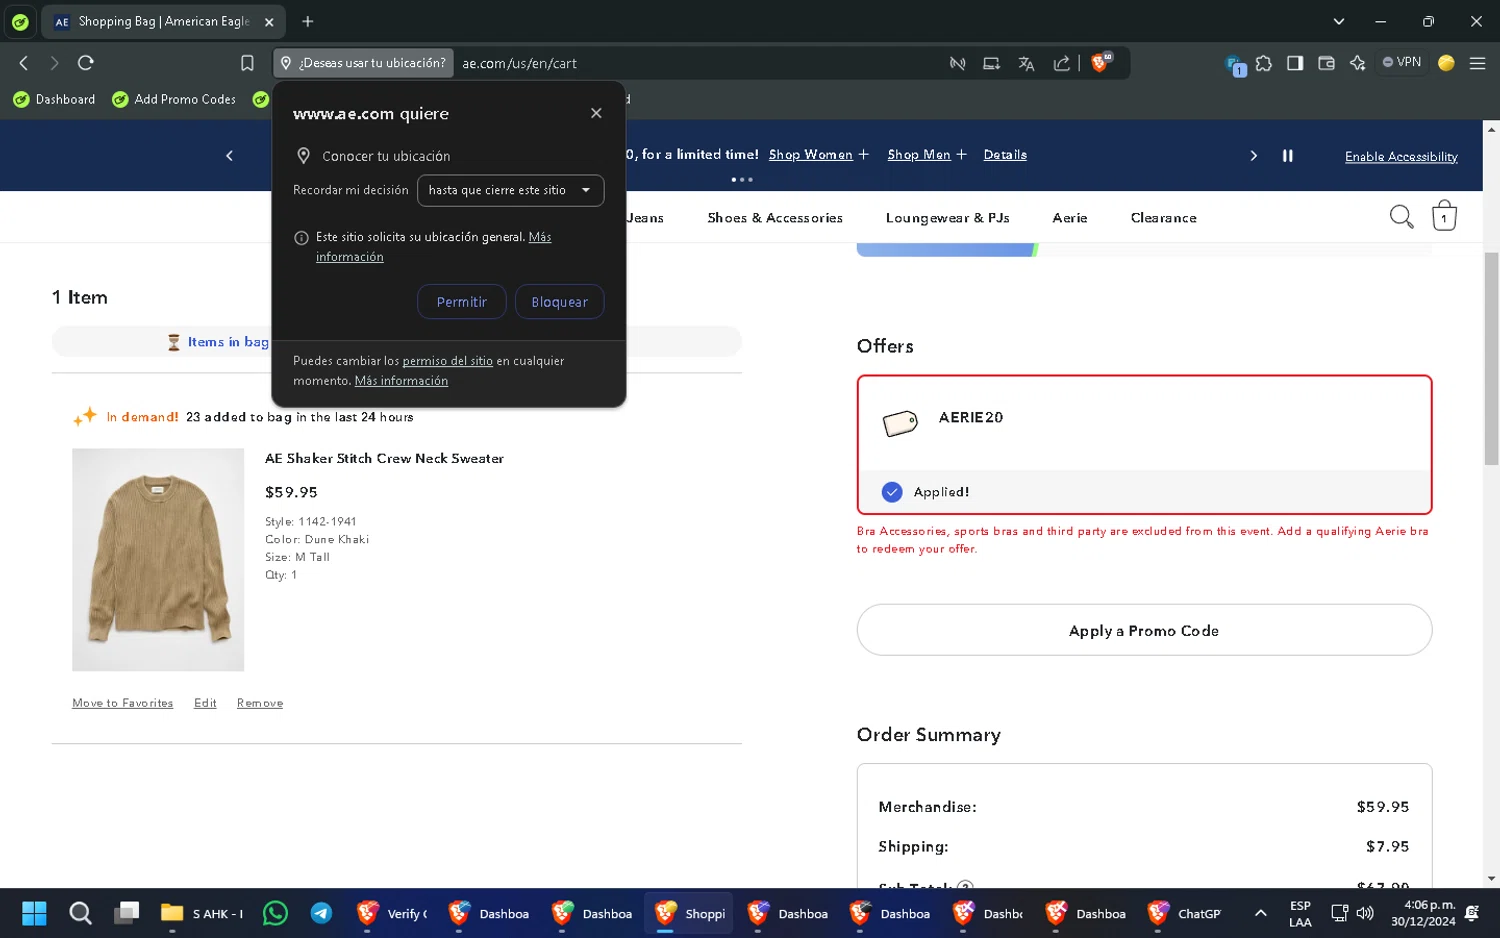Go back using the browser back arrow
1500x938 pixels.
24,63
